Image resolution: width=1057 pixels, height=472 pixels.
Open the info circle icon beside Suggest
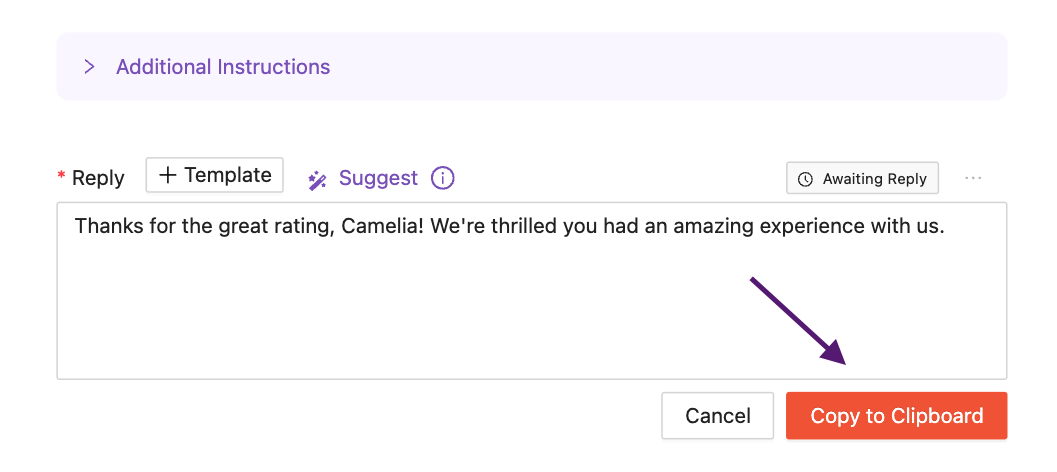pyautogui.click(x=442, y=178)
